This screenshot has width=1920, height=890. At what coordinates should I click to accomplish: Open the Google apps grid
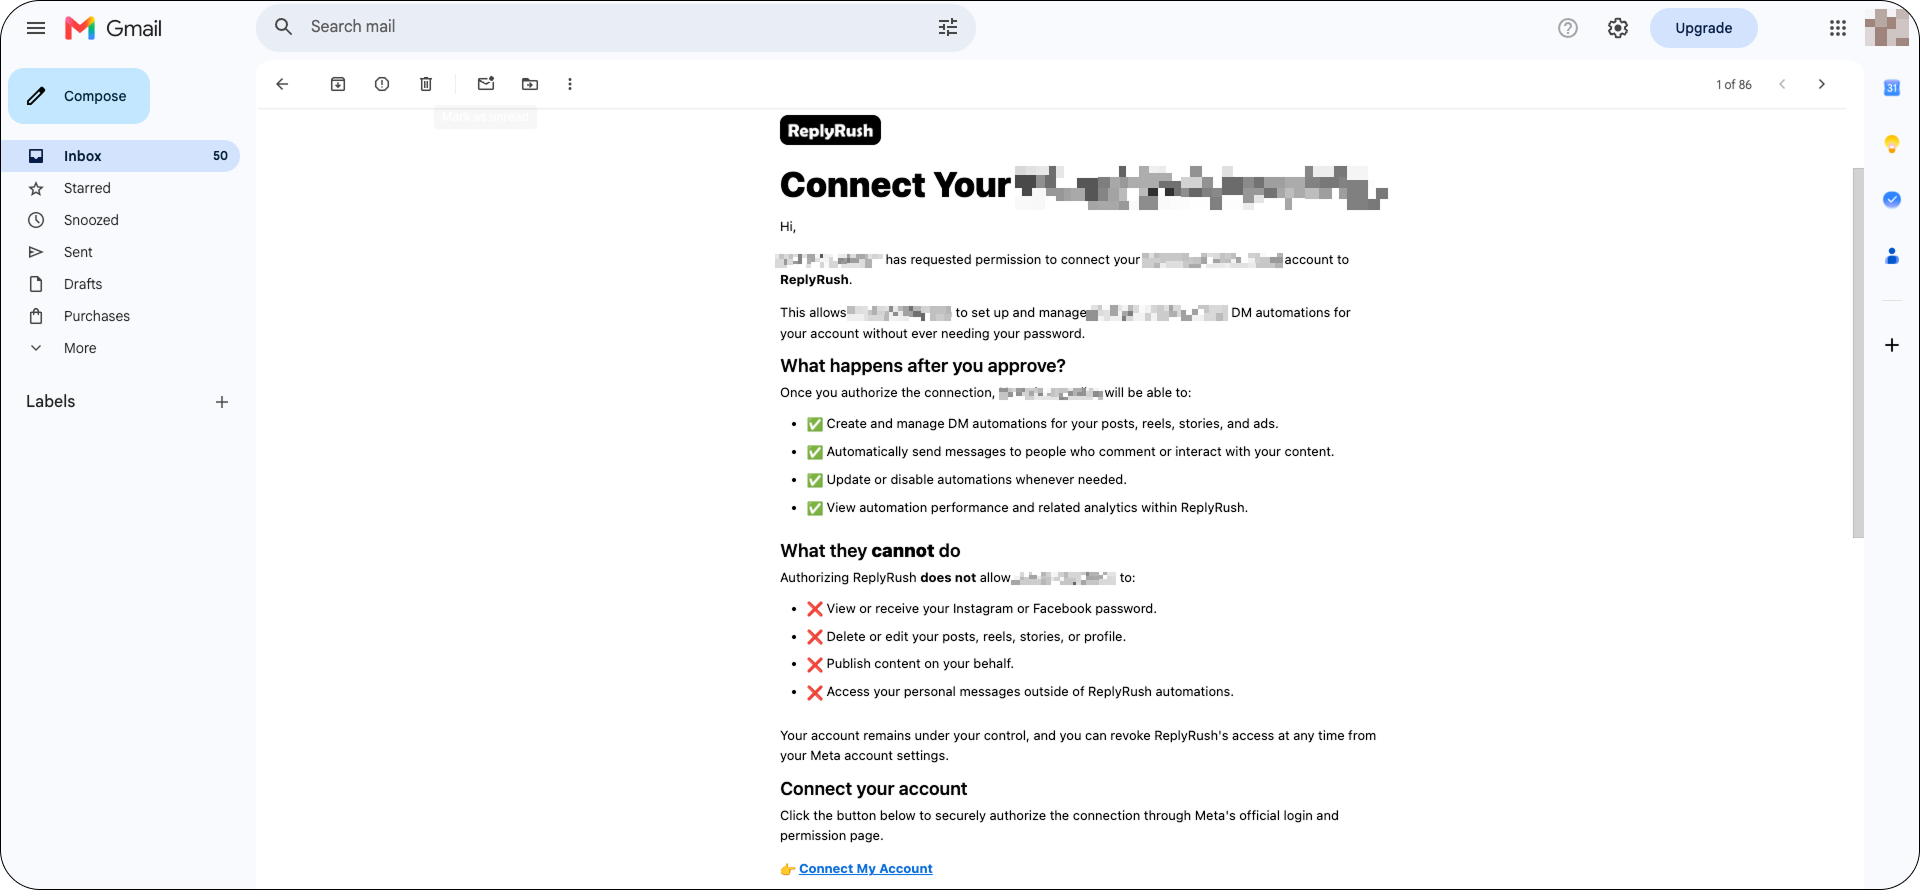pyautogui.click(x=1838, y=28)
